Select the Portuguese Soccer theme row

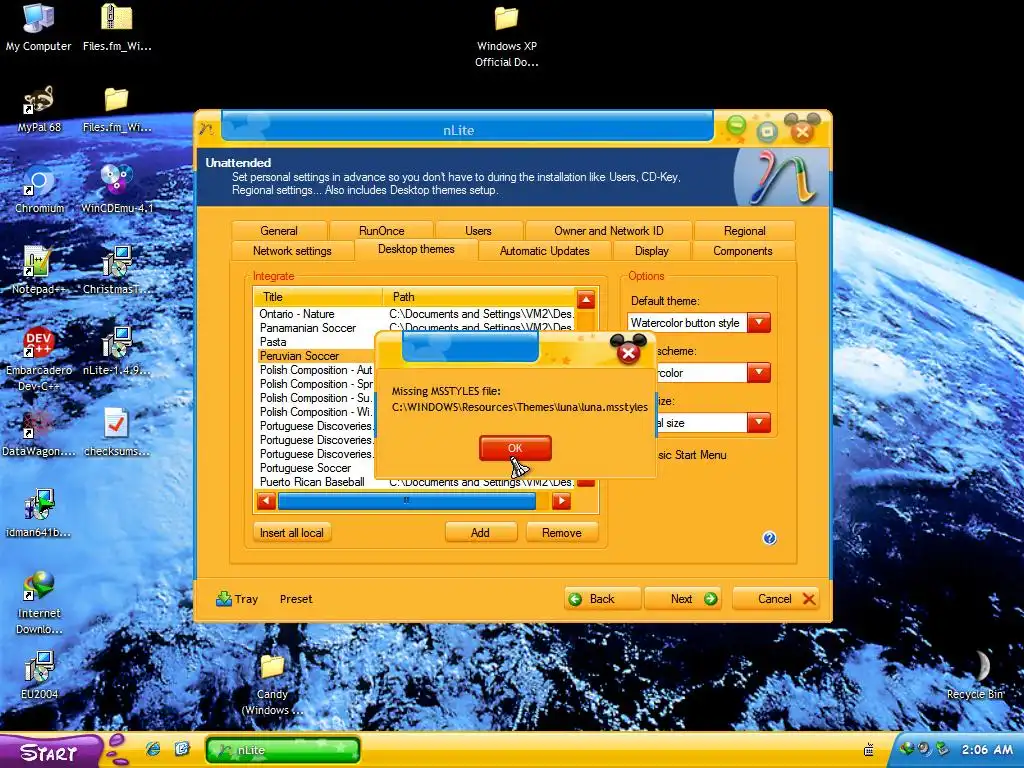316,468
